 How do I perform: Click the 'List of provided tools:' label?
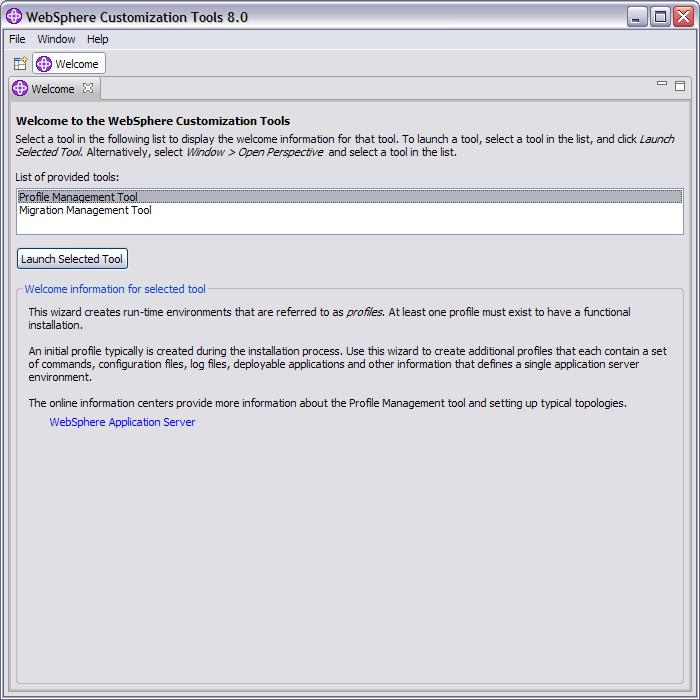[67, 177]
